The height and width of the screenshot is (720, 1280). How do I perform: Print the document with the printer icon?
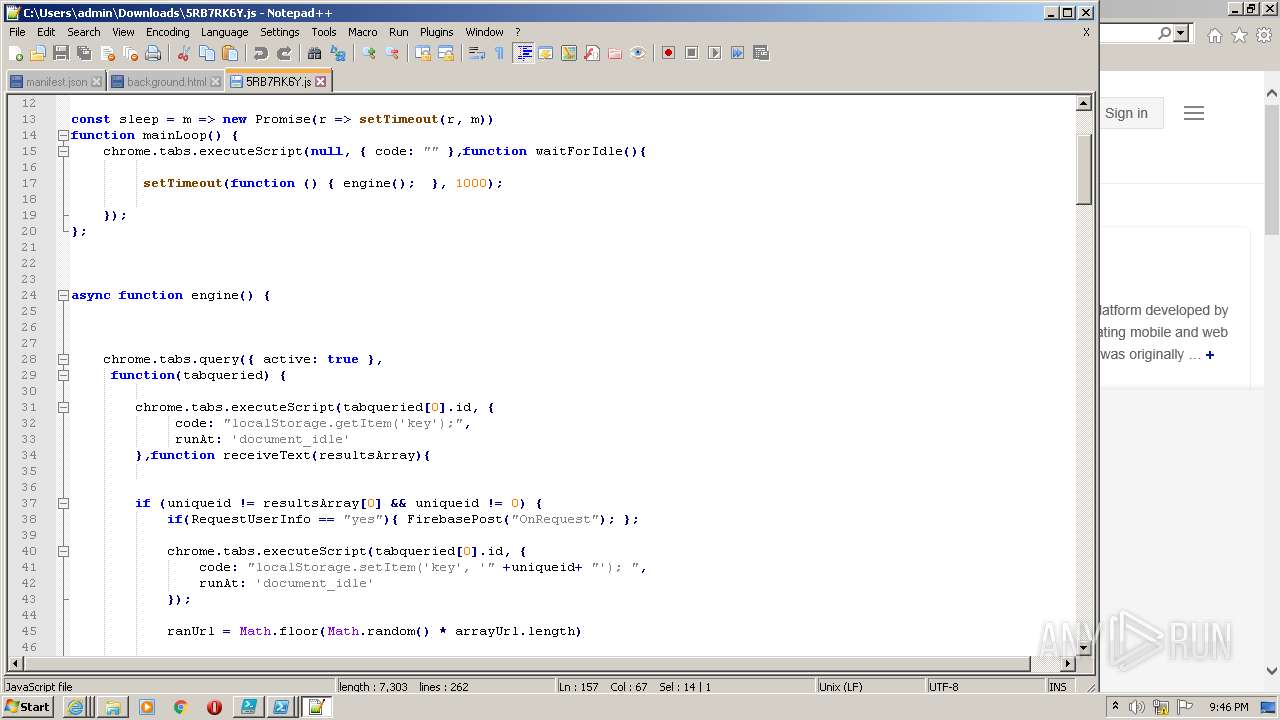[153, 53]
